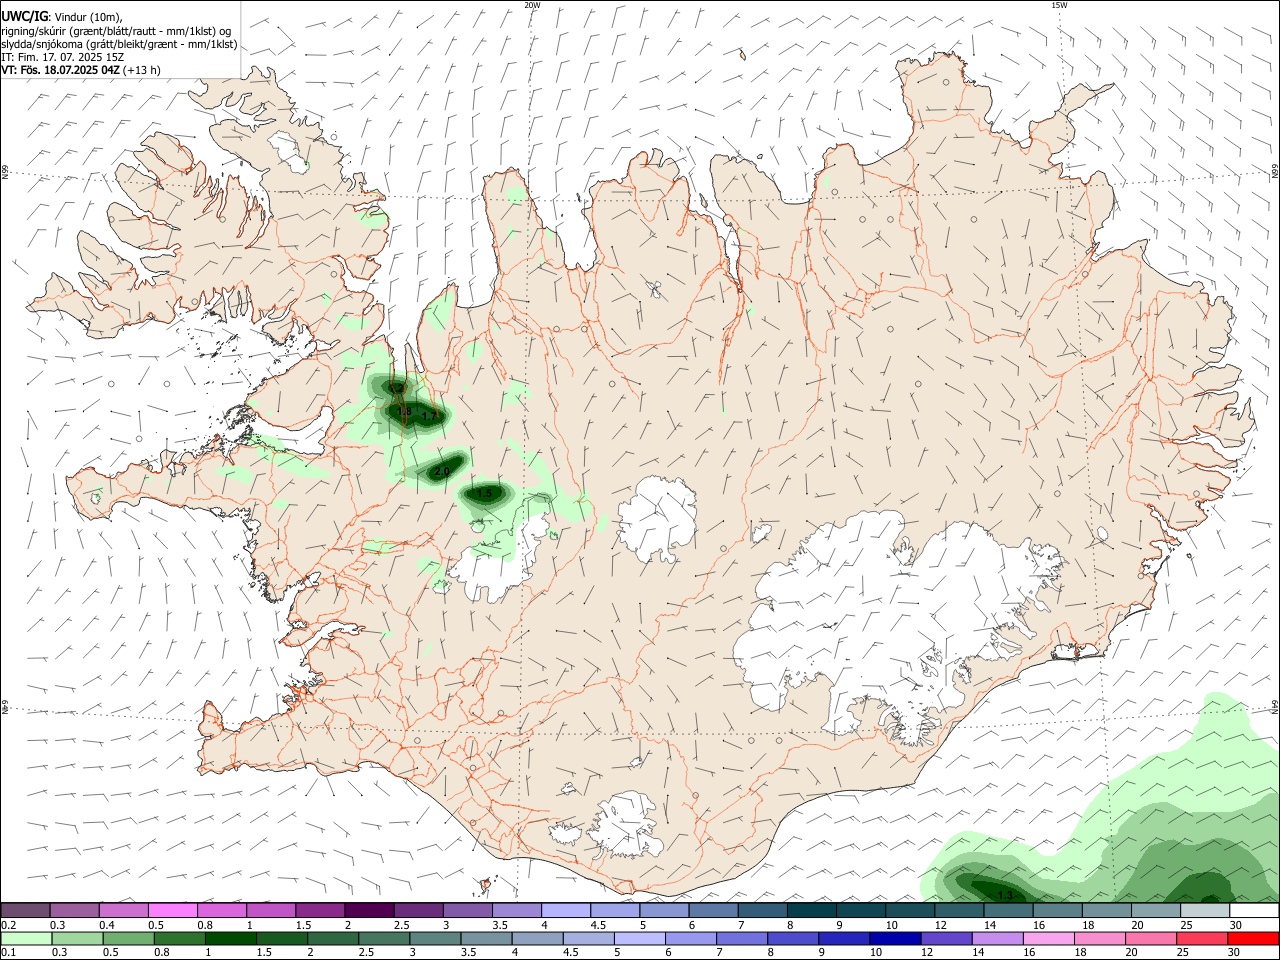Click the '0.1' label in lower legend
1280x960 pixels.
pos(9,952)
